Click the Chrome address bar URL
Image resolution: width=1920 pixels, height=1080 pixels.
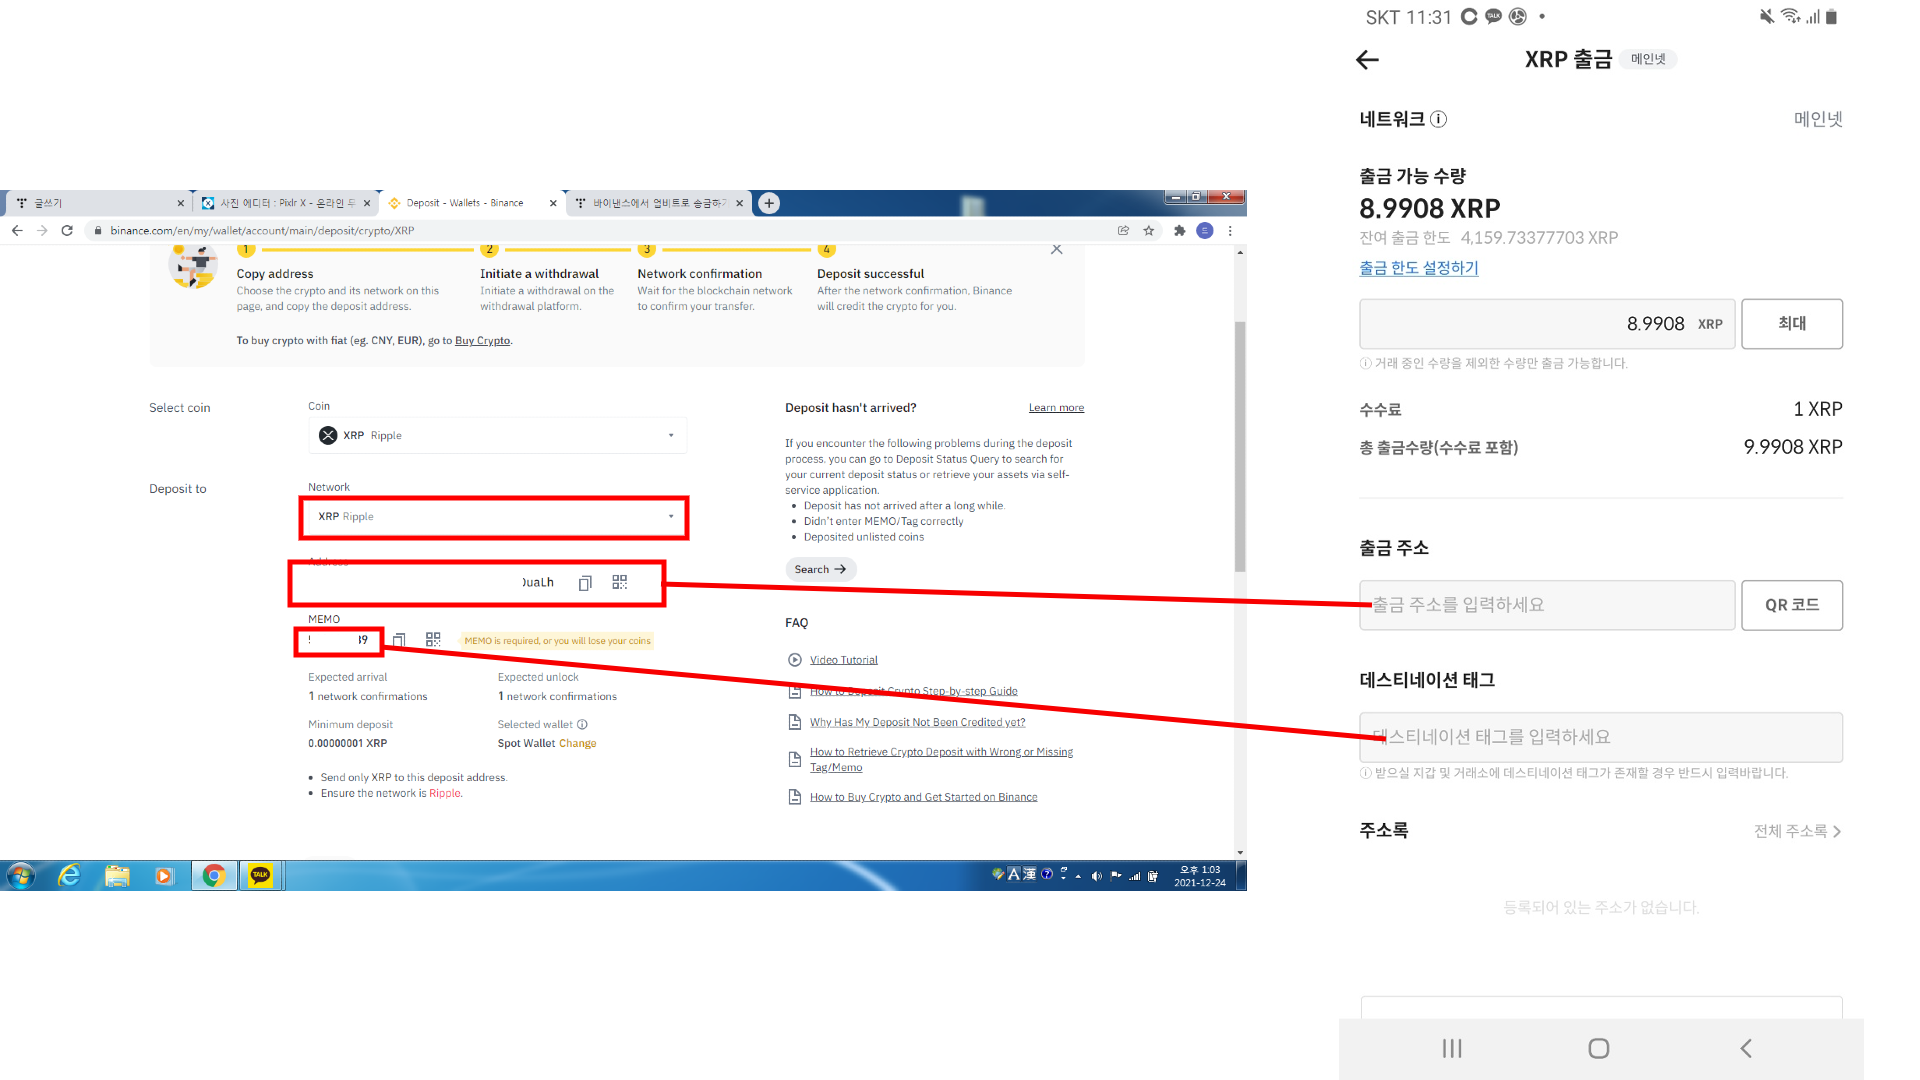(x=262, y=230)
